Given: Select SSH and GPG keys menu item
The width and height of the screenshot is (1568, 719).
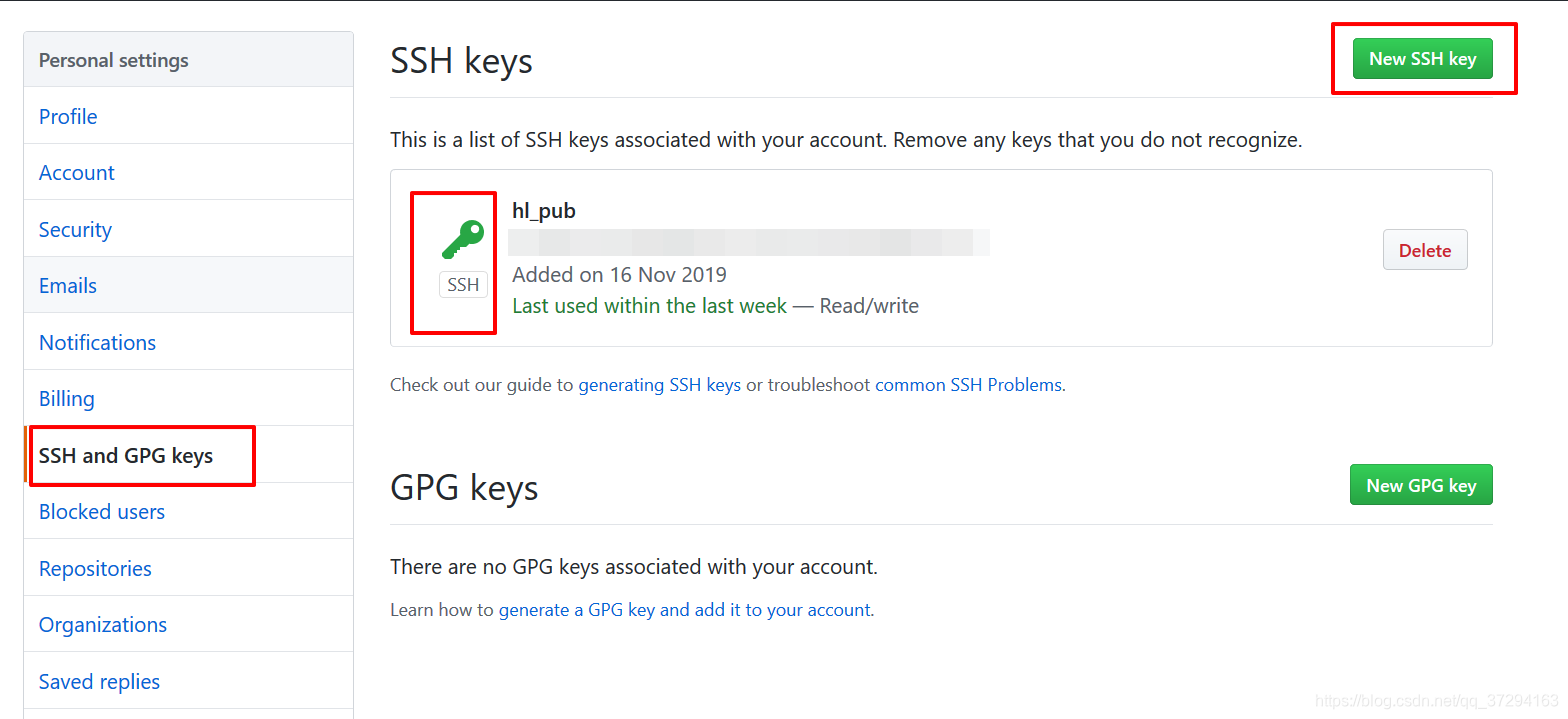Looking at the screenshot, I should [126, 456].
